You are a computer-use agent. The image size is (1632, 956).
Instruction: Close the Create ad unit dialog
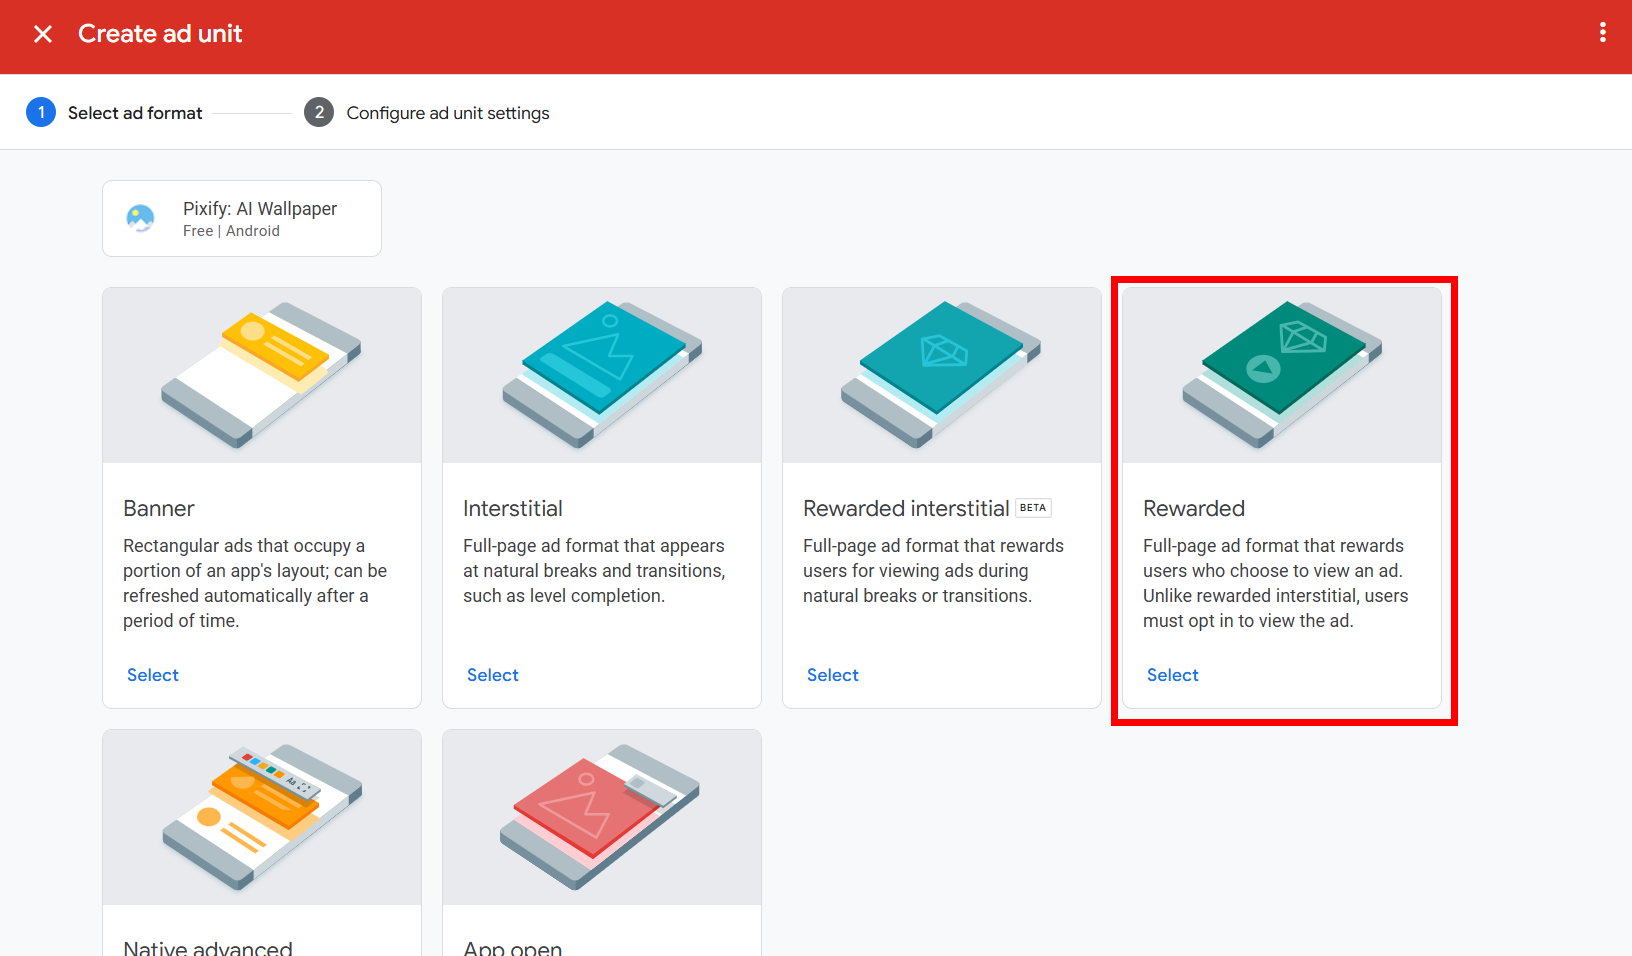coord(43,34)
